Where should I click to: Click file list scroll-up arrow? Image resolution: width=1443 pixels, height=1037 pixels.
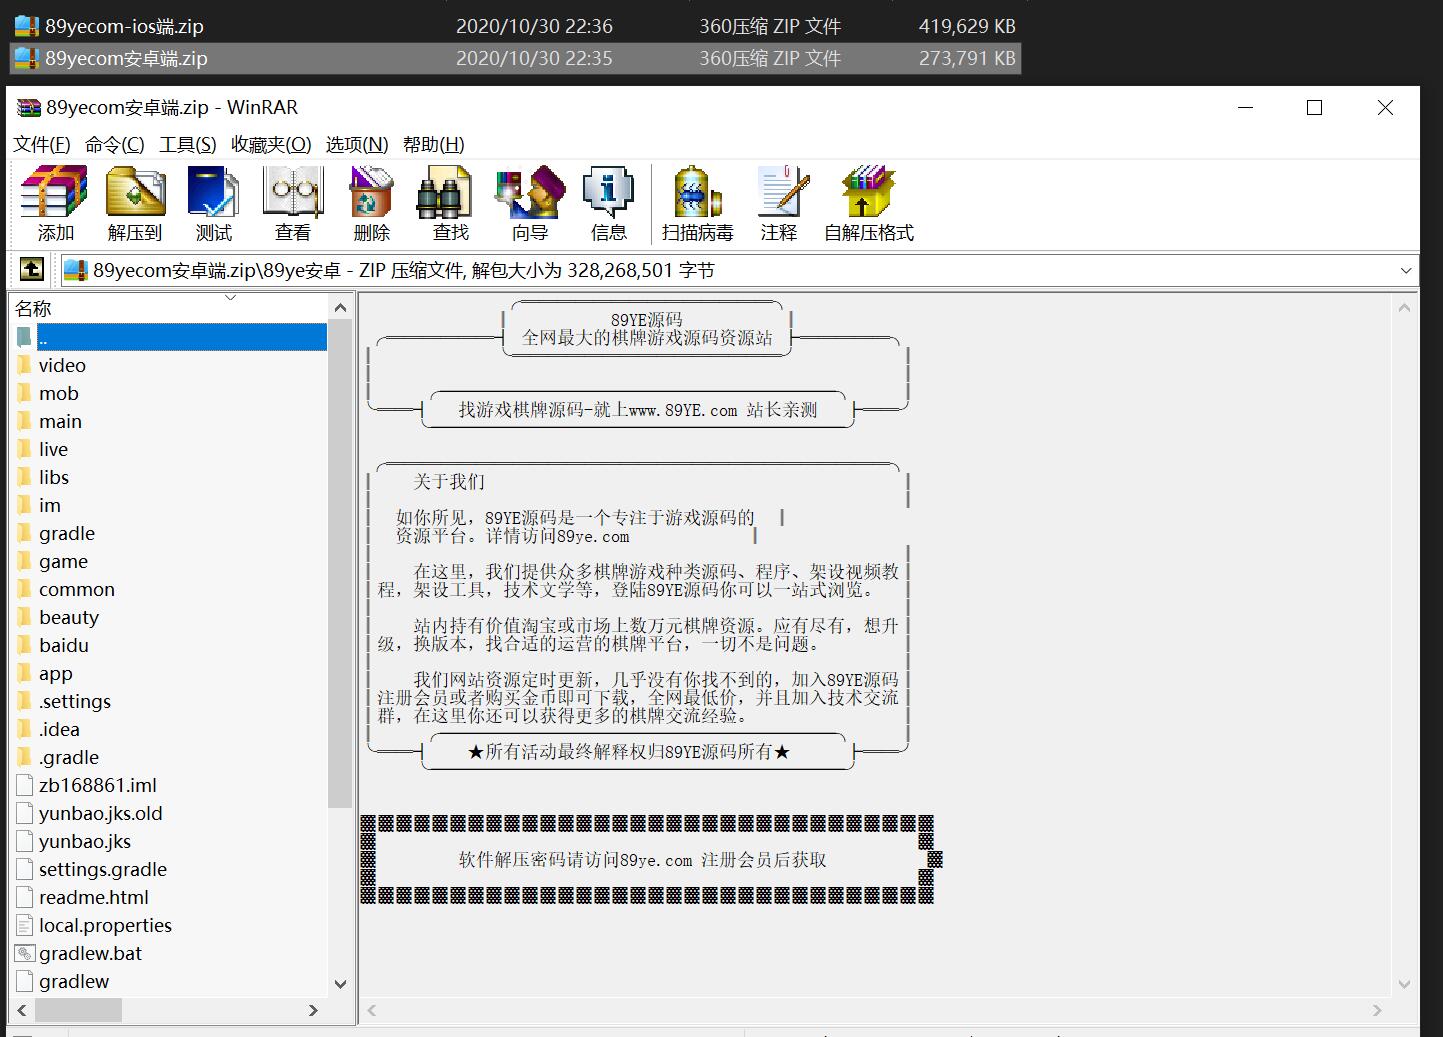(340, 307)
